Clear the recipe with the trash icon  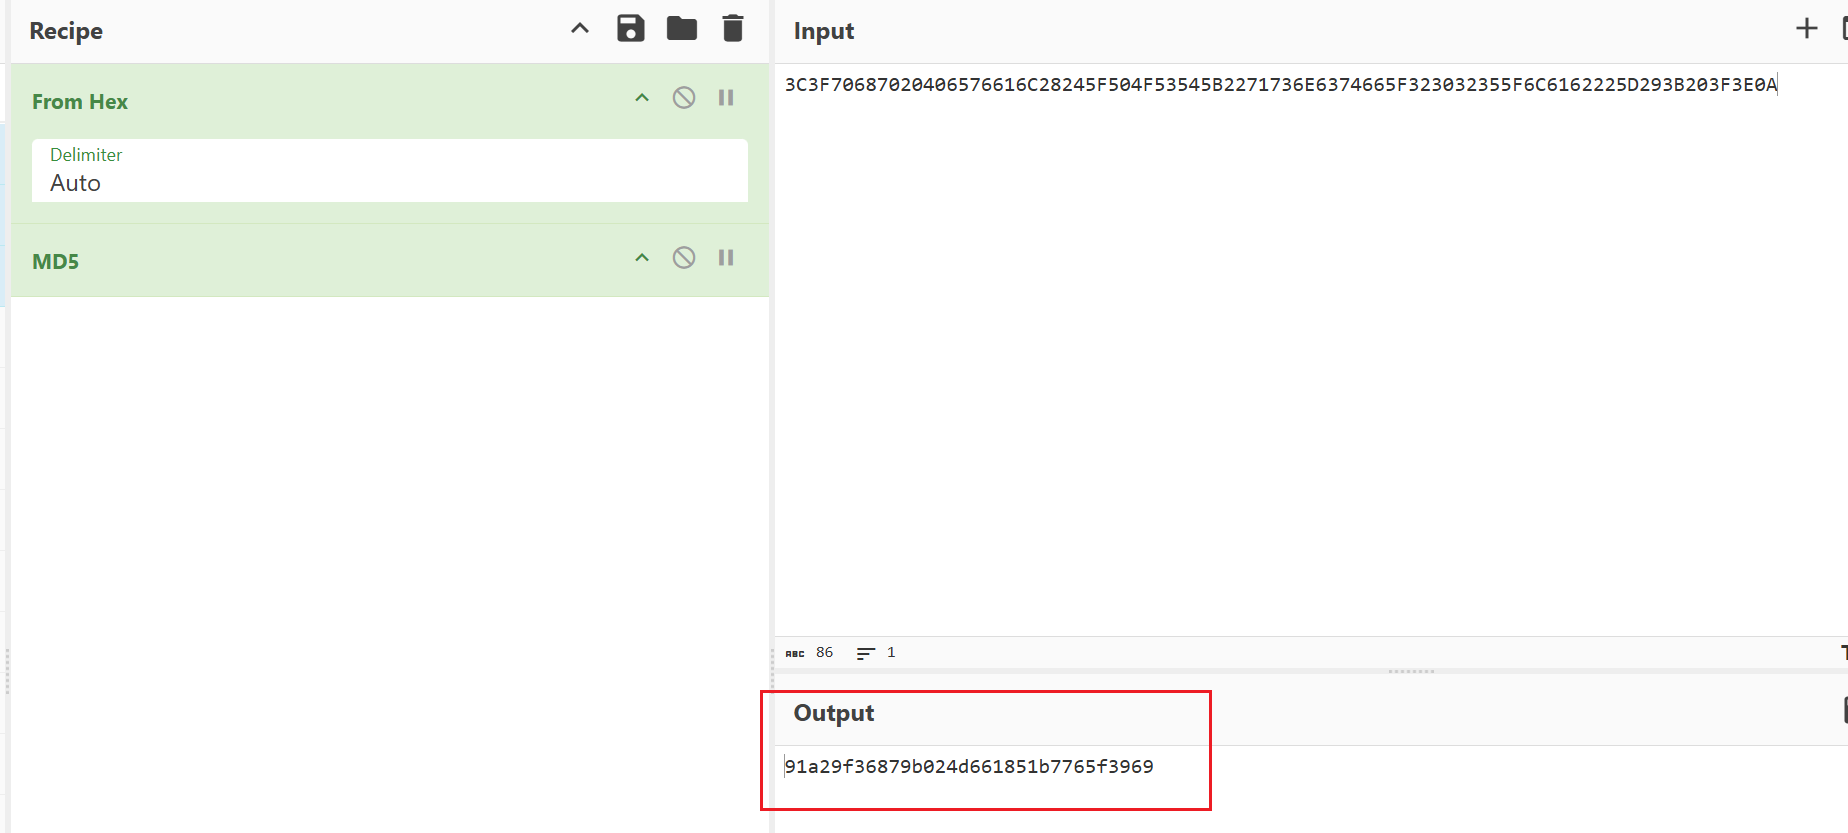click(x=733, y=29)
